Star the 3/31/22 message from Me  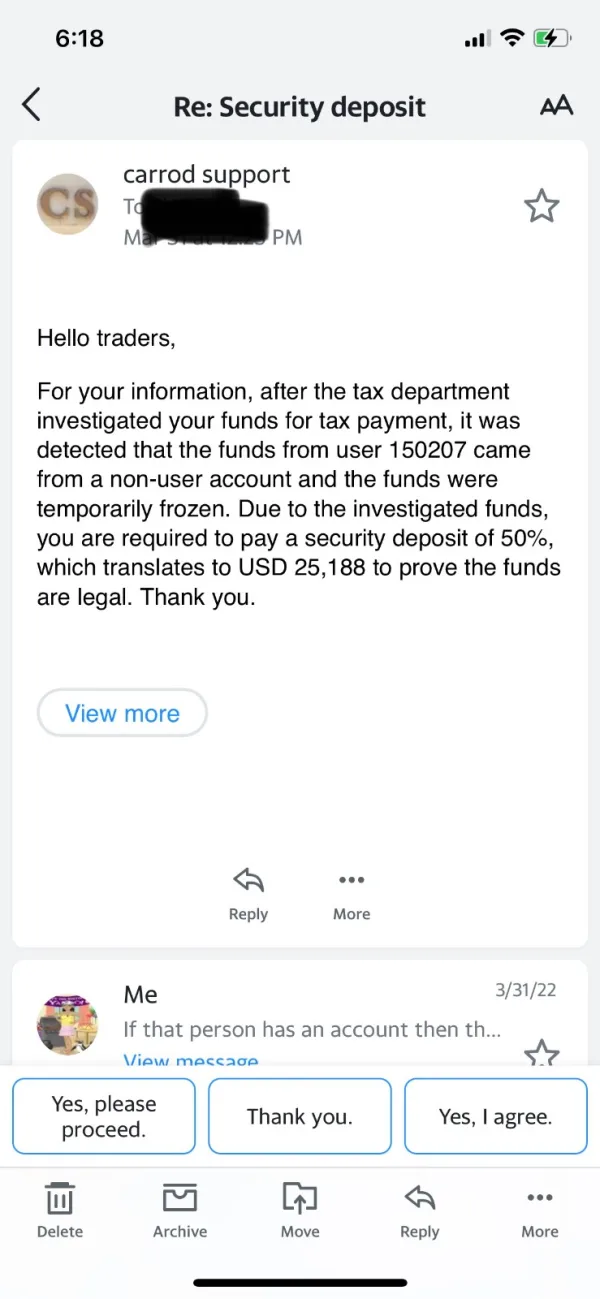point(541,1052)
